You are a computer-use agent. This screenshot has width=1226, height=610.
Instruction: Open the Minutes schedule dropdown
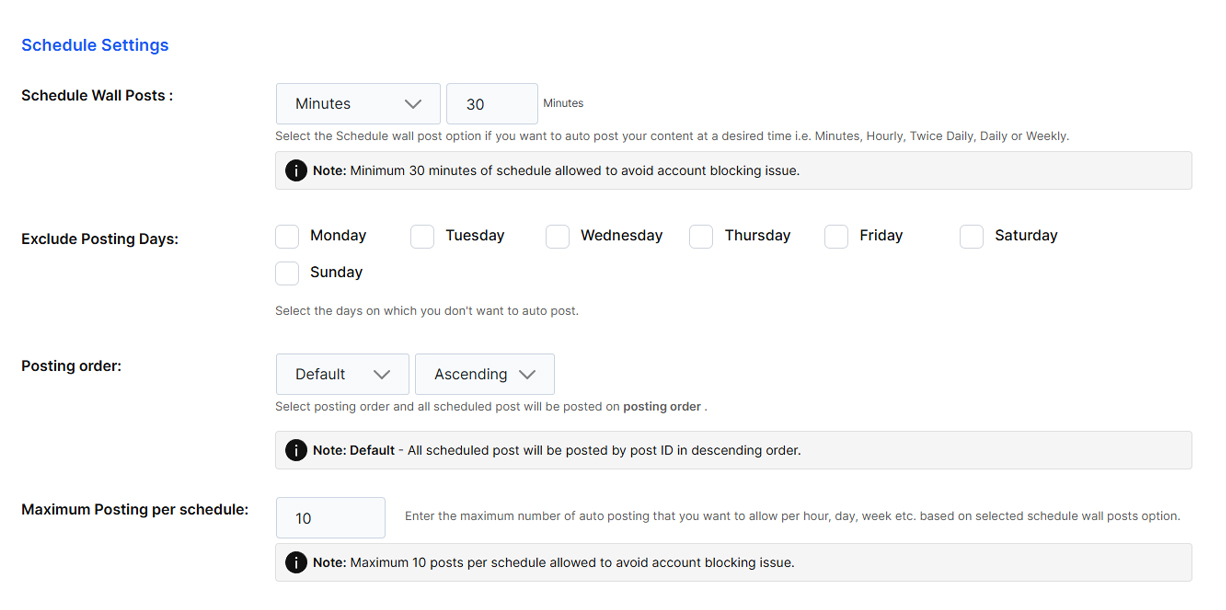pos(358,104)
